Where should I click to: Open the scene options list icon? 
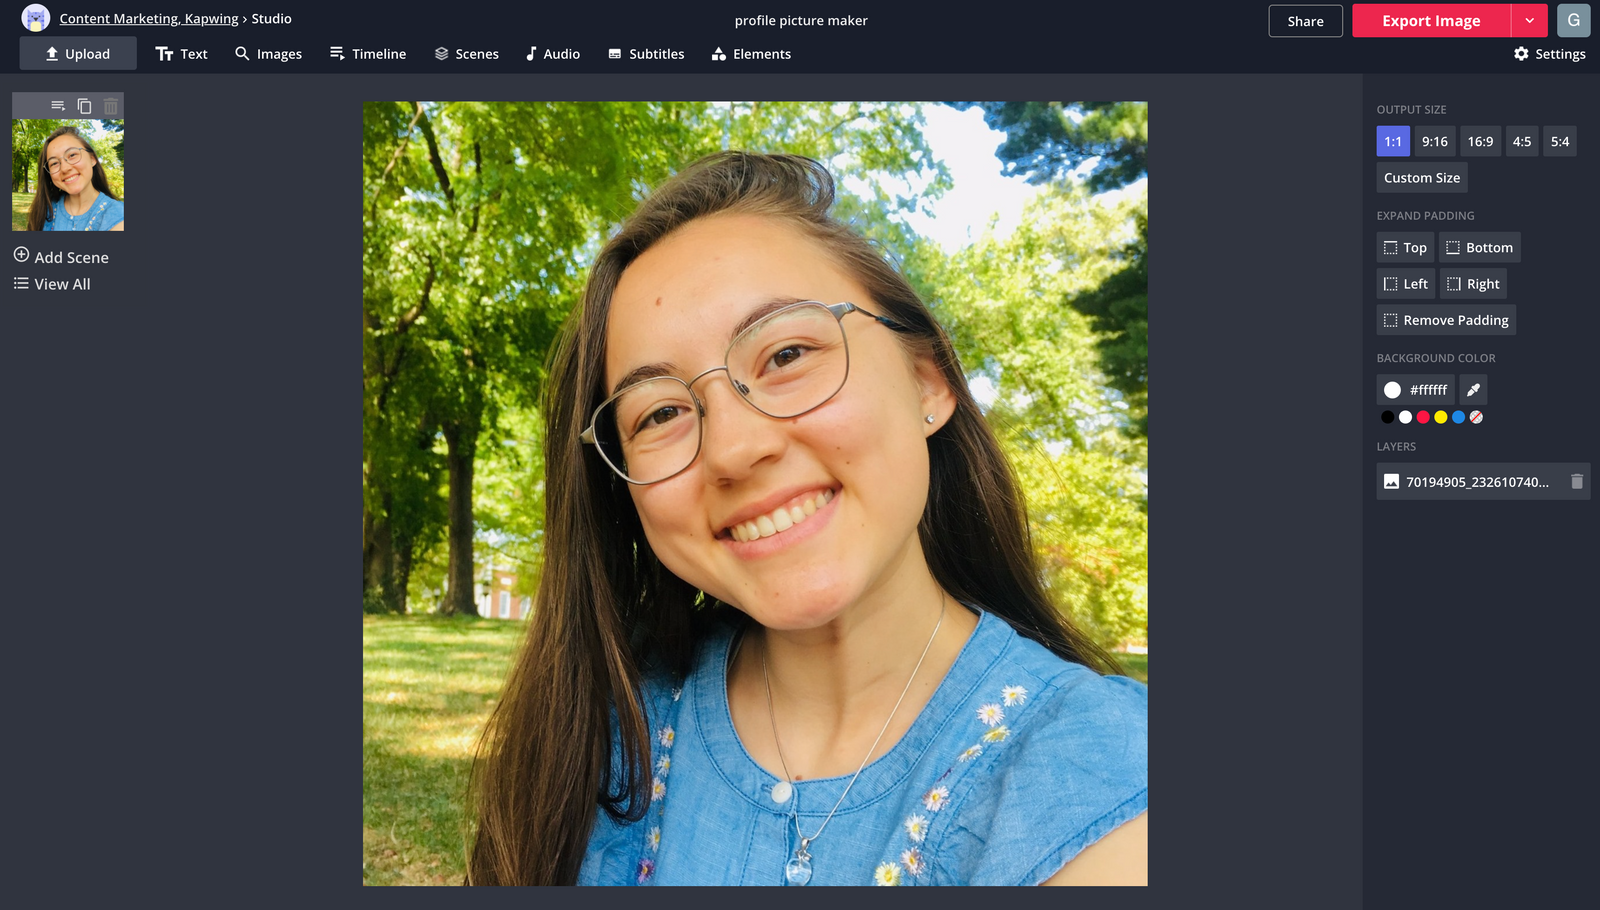click(x=57, y=105)
